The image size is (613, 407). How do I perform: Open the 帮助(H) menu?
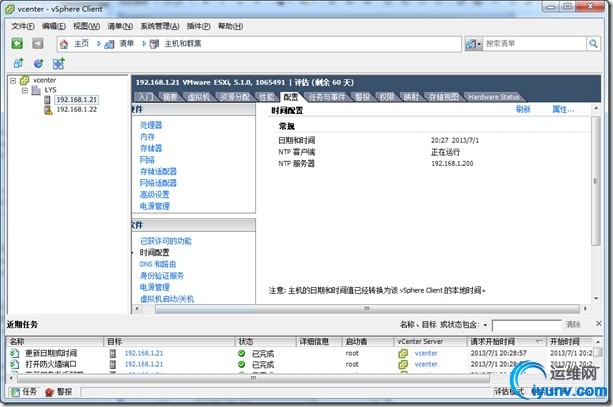click(230, 26)
